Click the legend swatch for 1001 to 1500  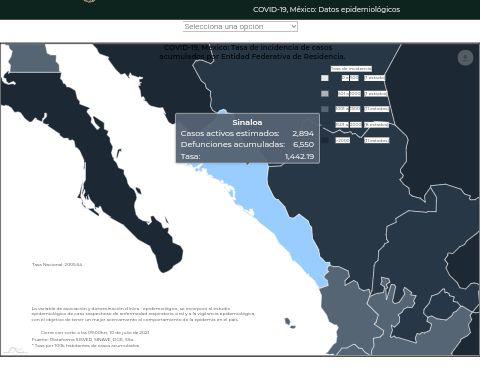325,109
